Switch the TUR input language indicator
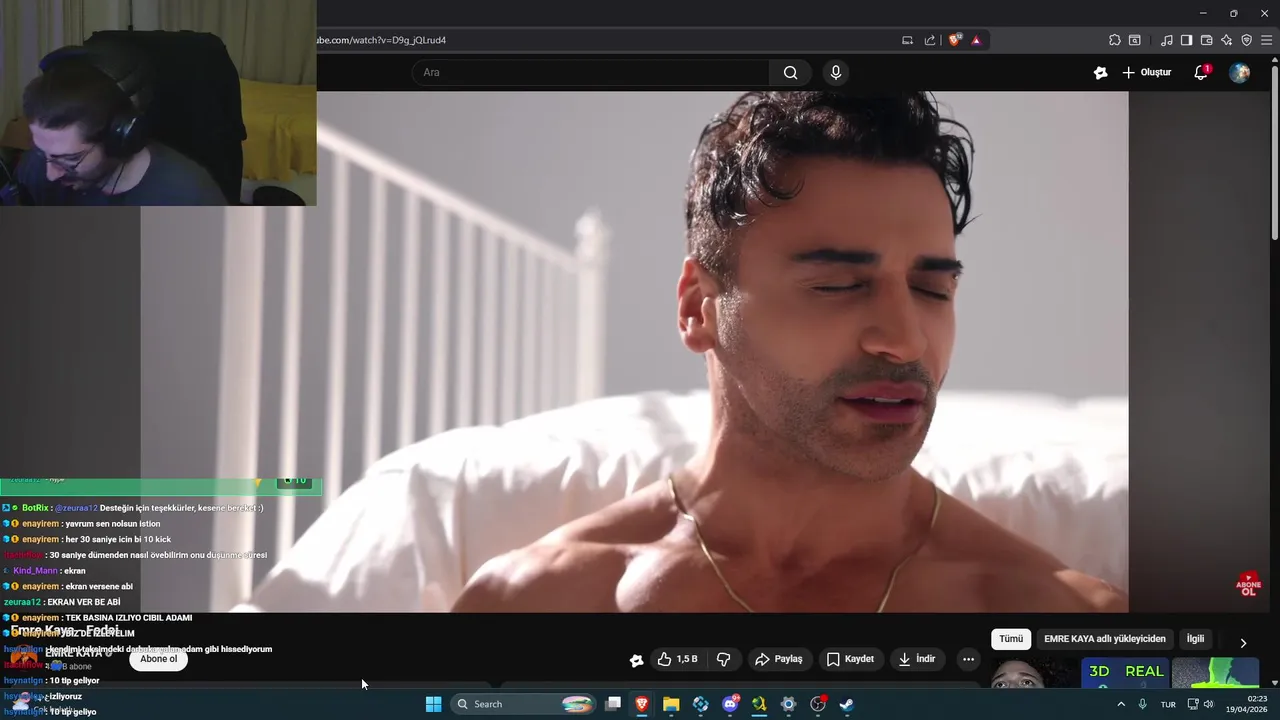The height and width of the screenshot is (720, 1280). coord(1168,704)
